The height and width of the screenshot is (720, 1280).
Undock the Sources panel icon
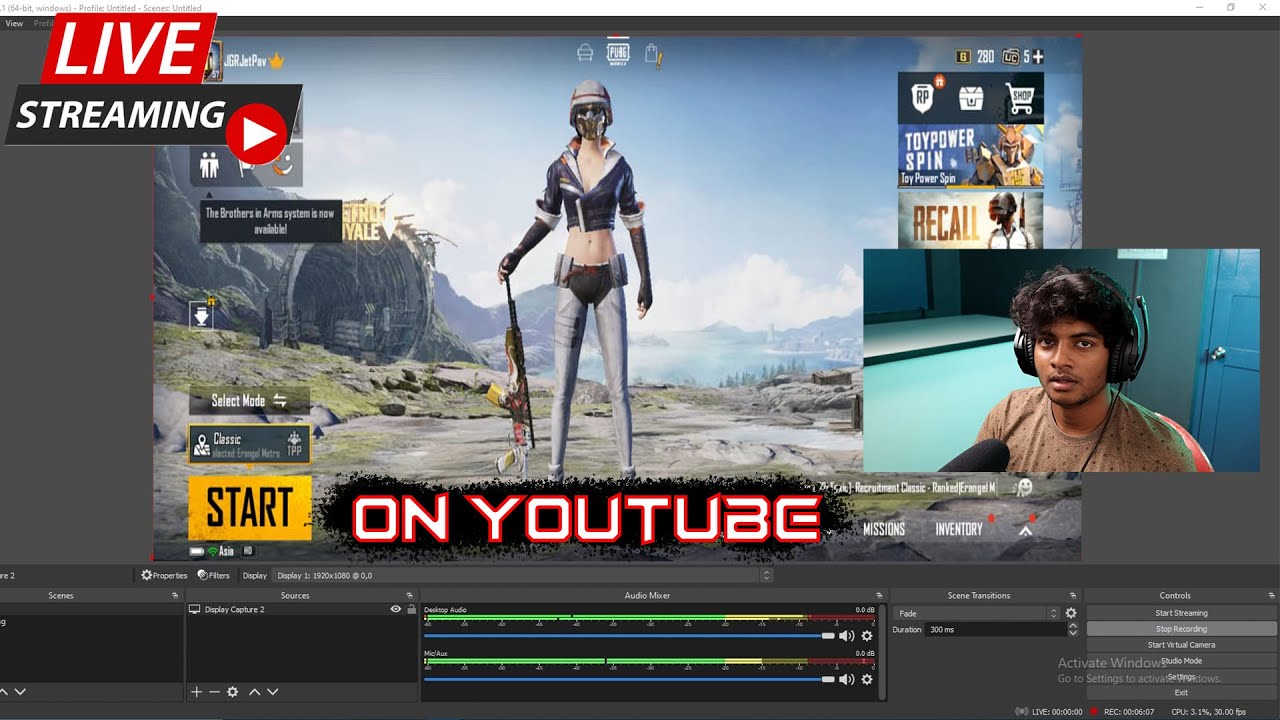coord(409,595)
